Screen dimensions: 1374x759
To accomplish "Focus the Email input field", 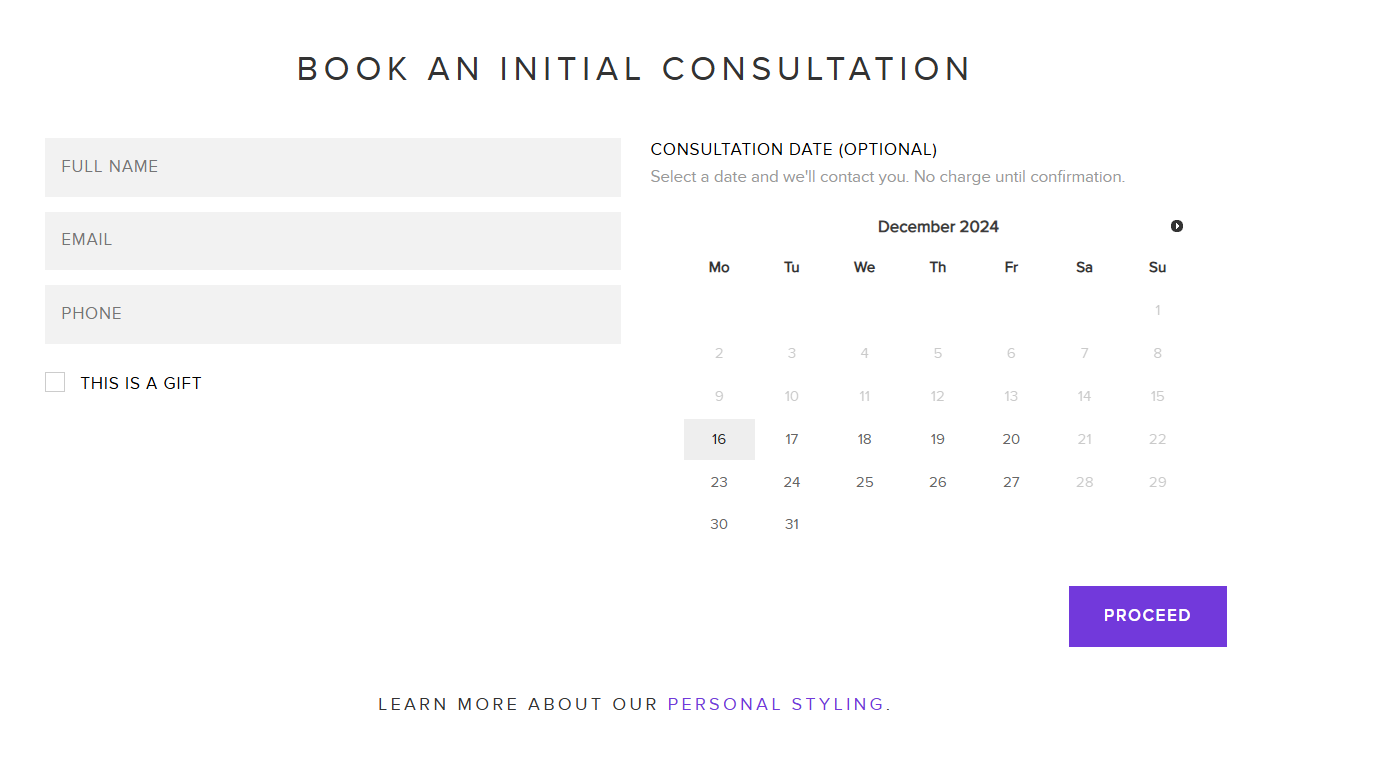I will point(332,240).
